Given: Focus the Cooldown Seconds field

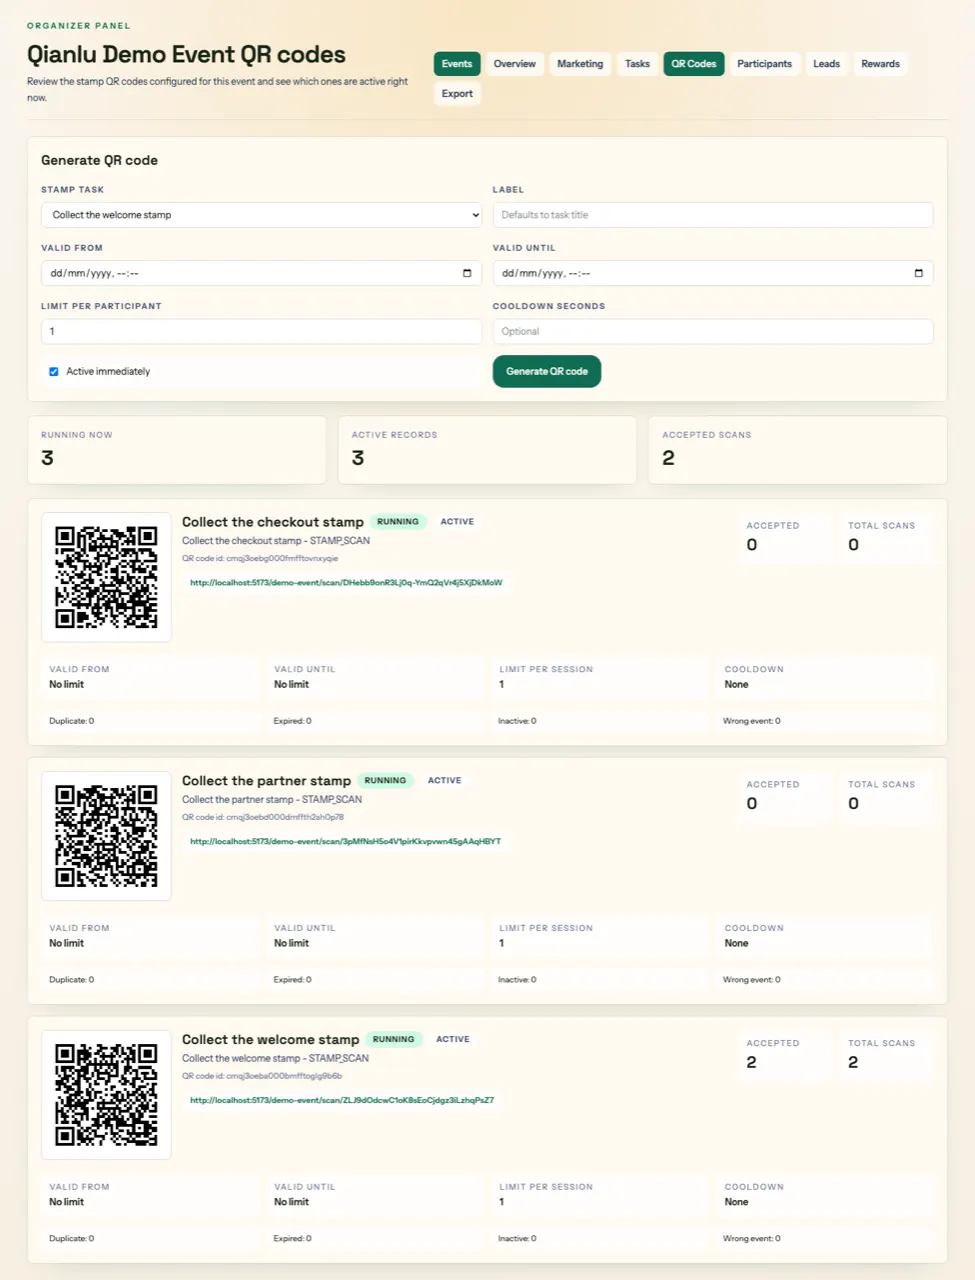Looking at the screenshot, I should [x=713, y=331].
